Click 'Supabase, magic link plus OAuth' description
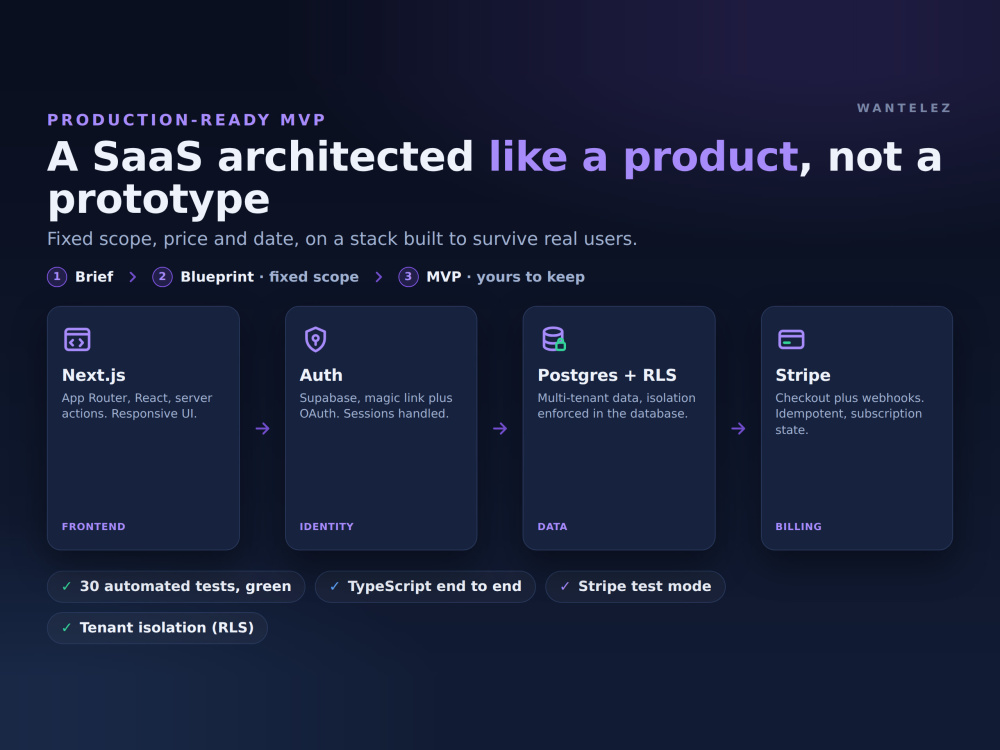1000x750 pixels. [376, 406]
